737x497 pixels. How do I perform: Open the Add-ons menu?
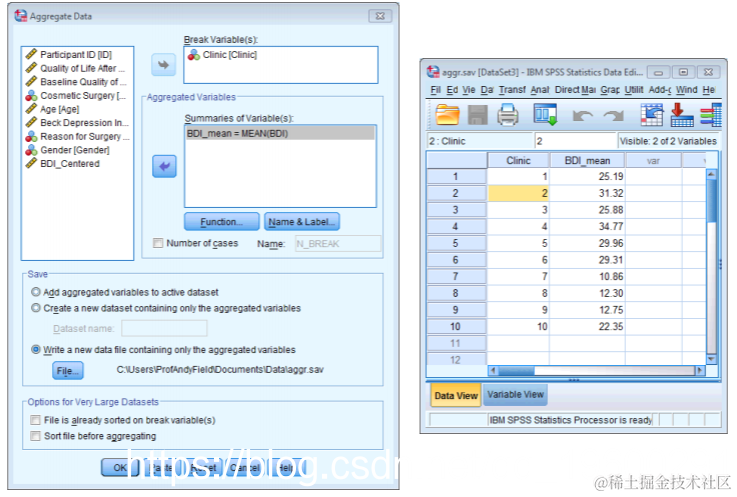click(660, 89)
